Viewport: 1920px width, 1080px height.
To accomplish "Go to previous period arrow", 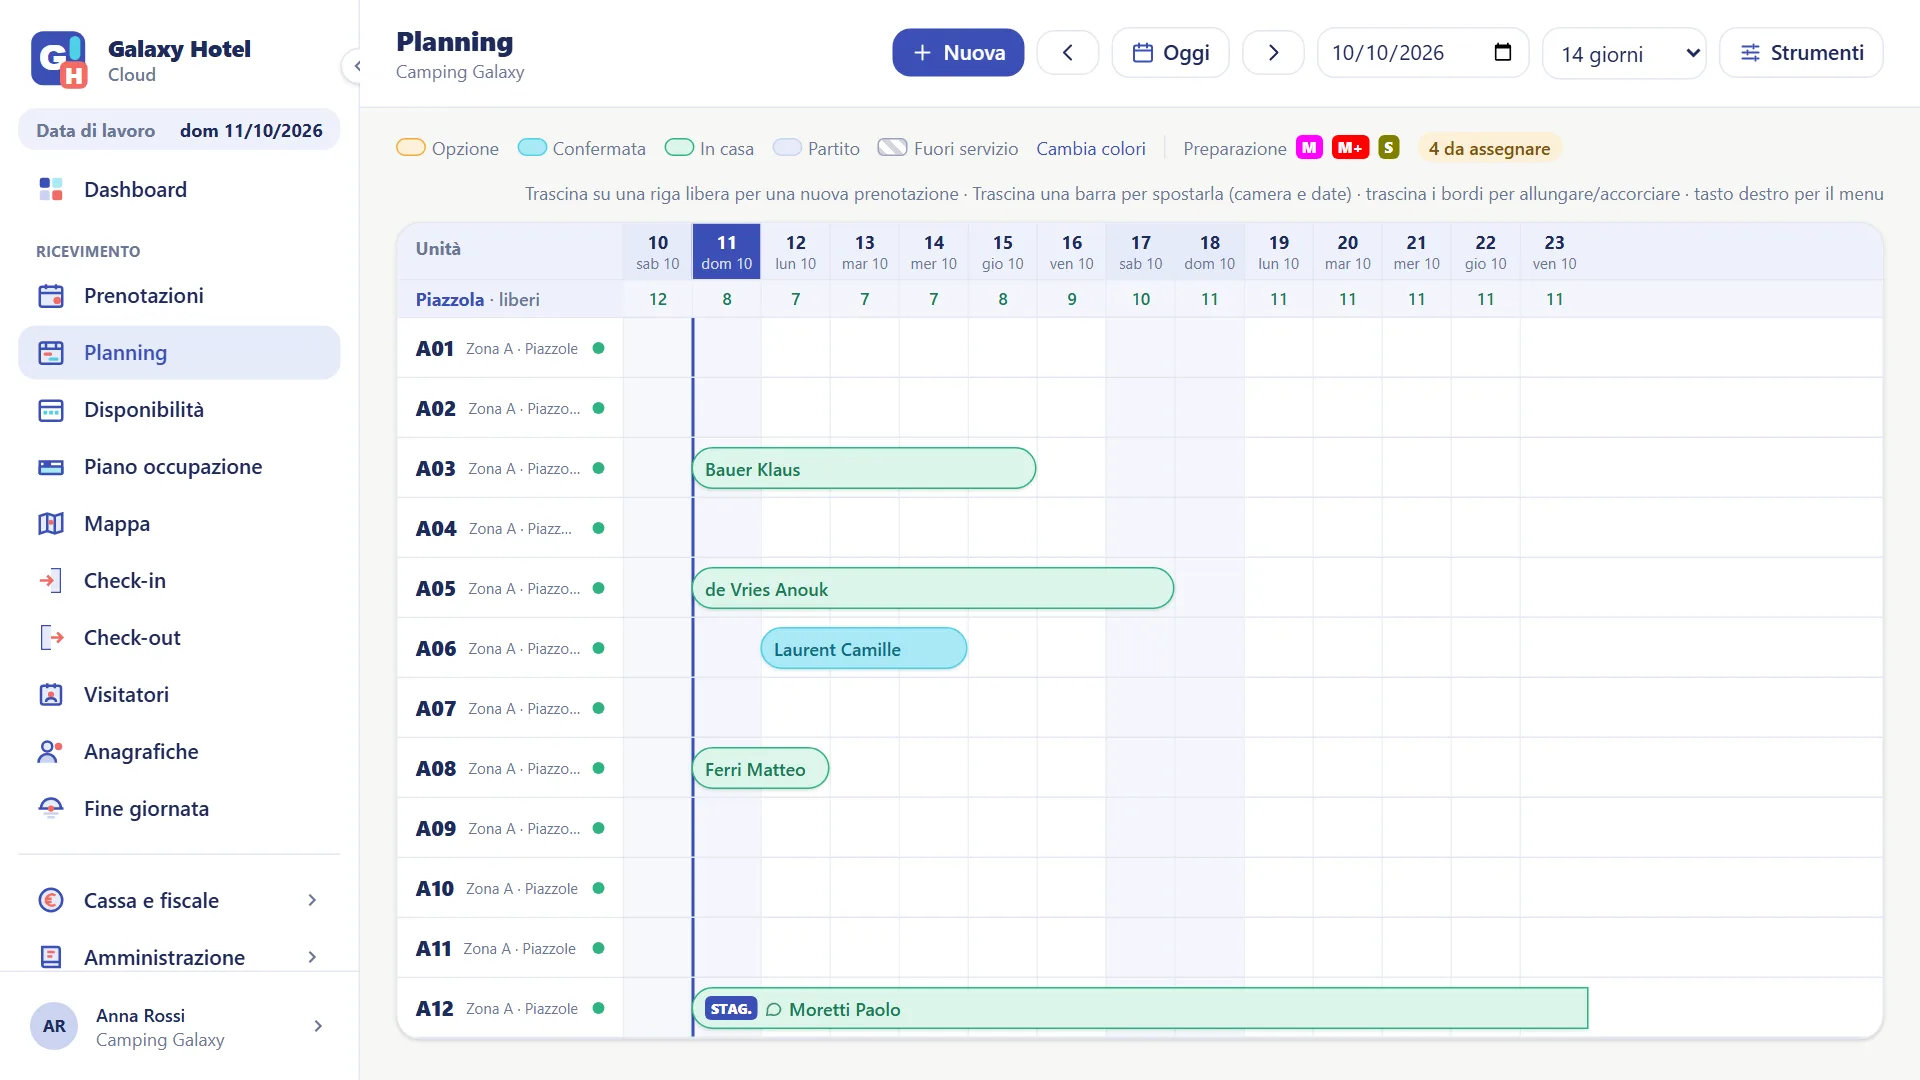I will [1068, 52].
